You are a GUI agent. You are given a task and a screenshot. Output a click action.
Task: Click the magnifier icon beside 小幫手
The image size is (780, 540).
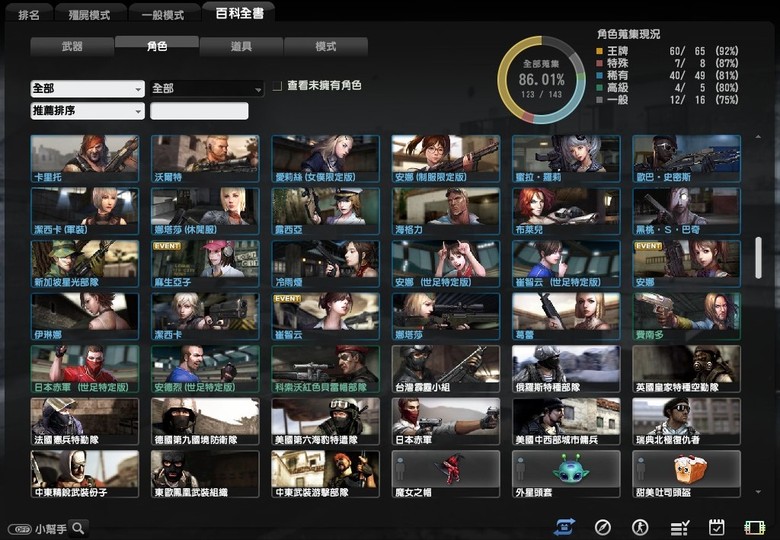(x=77, y=528)
